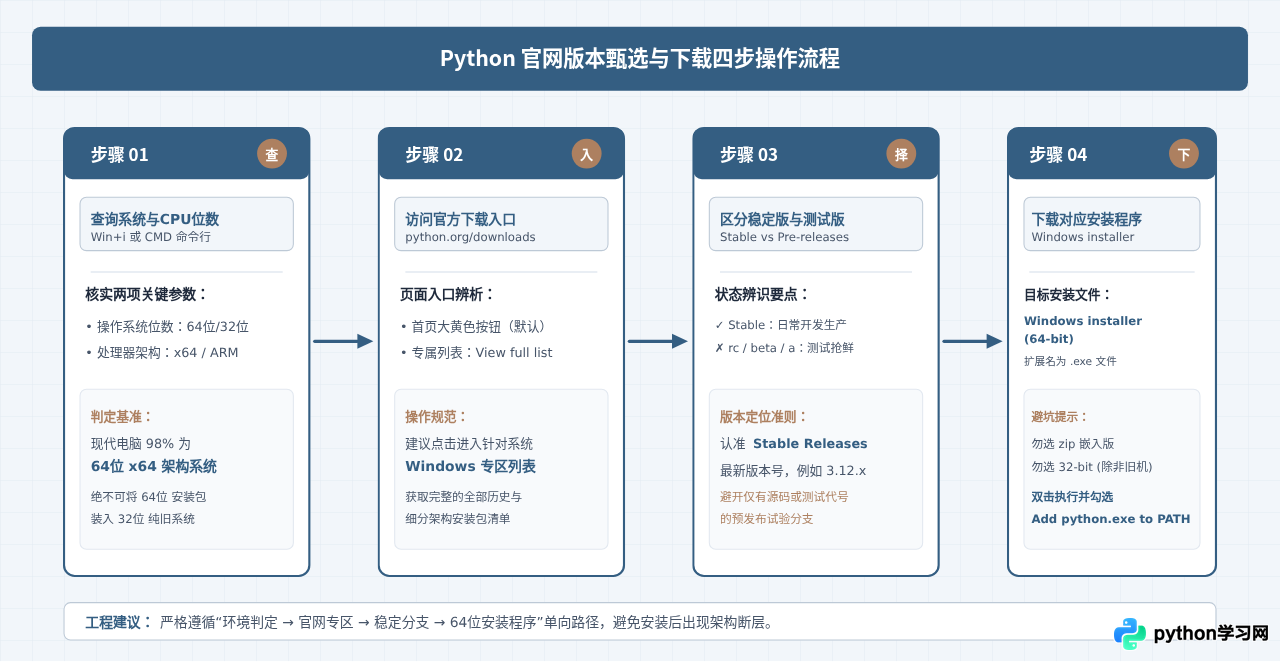Click the 版本定位准则 label
Screen dimensions: 1280x662
tap(764, 416)
